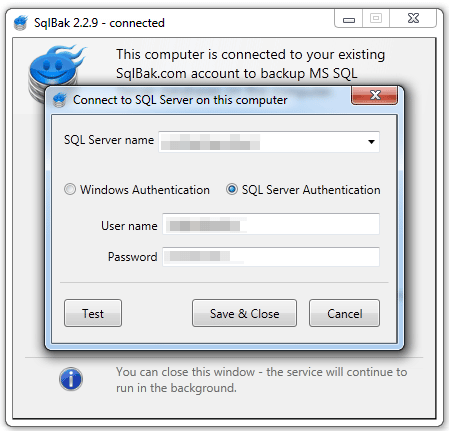The image size is (449, 431).
Task: Open the SQL Server name dropdown arrow
Action: pos(371,142)
